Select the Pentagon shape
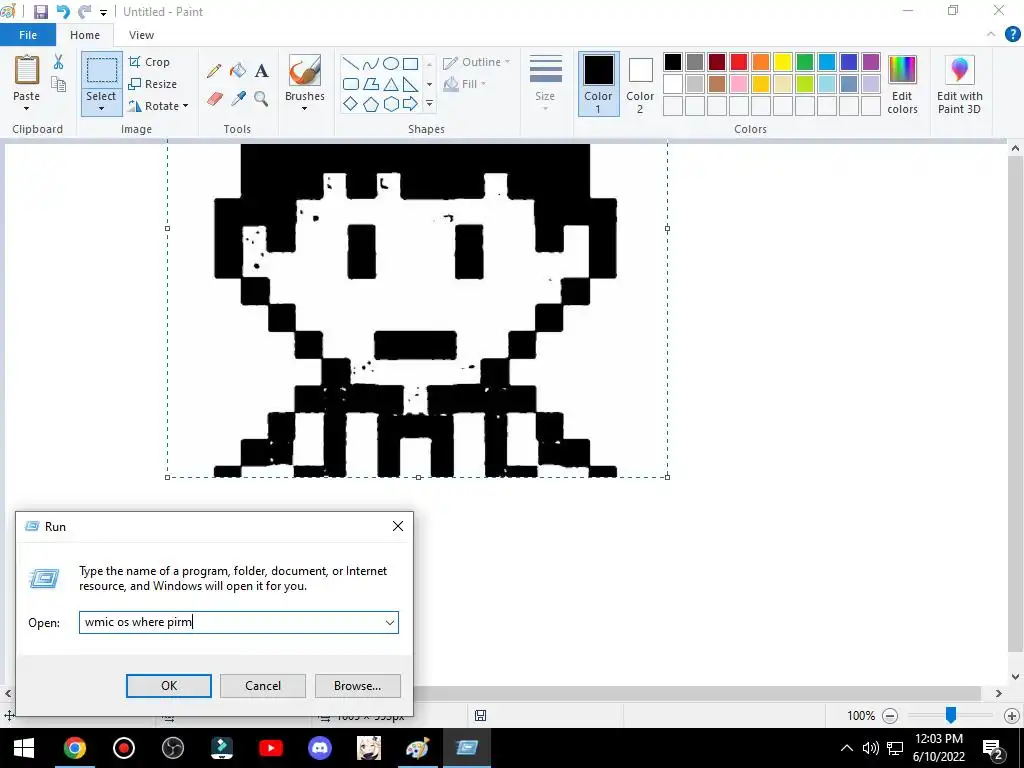The height and width of the screenshot is (768, 1024). click(x=371, y=104)
